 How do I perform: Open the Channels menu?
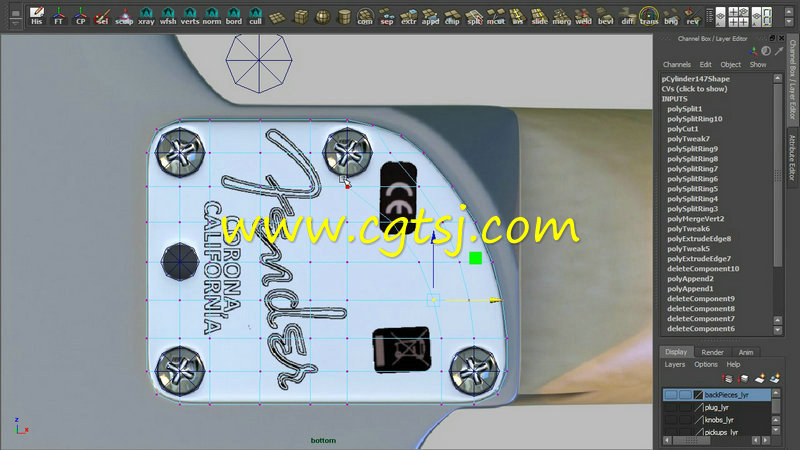pos(677,65)
